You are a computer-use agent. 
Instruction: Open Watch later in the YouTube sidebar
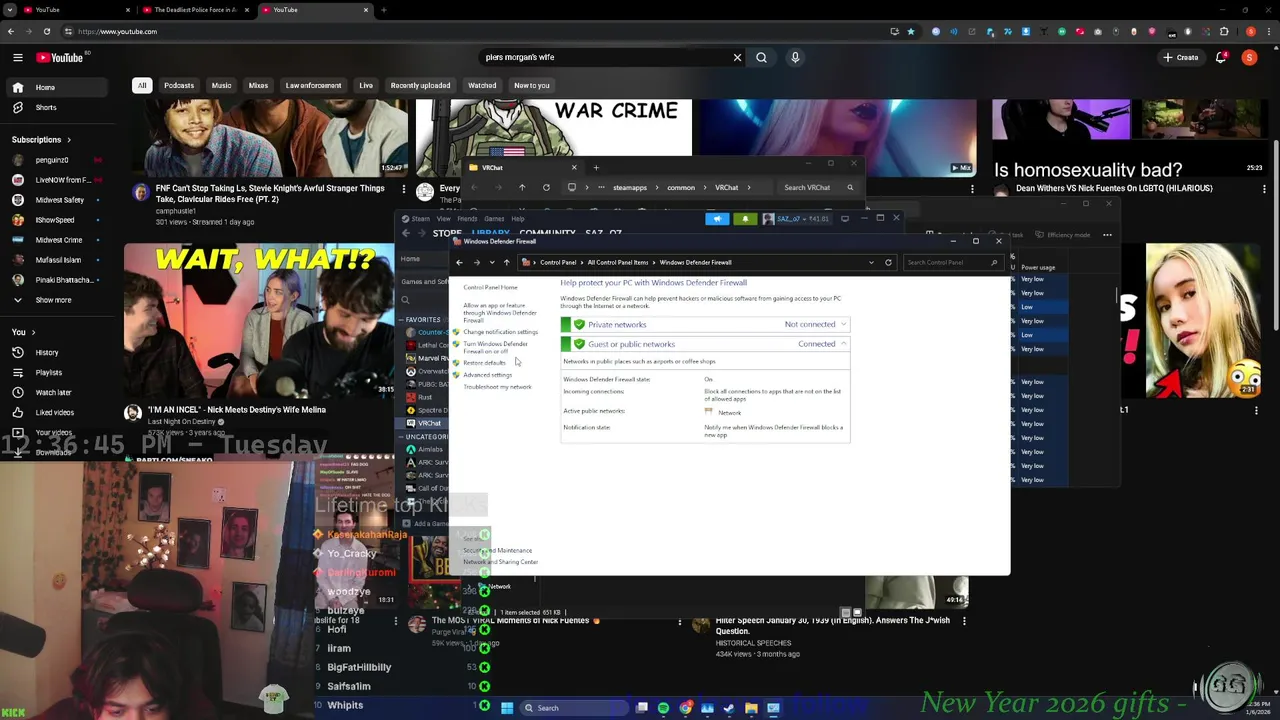[x=53, y=392]
